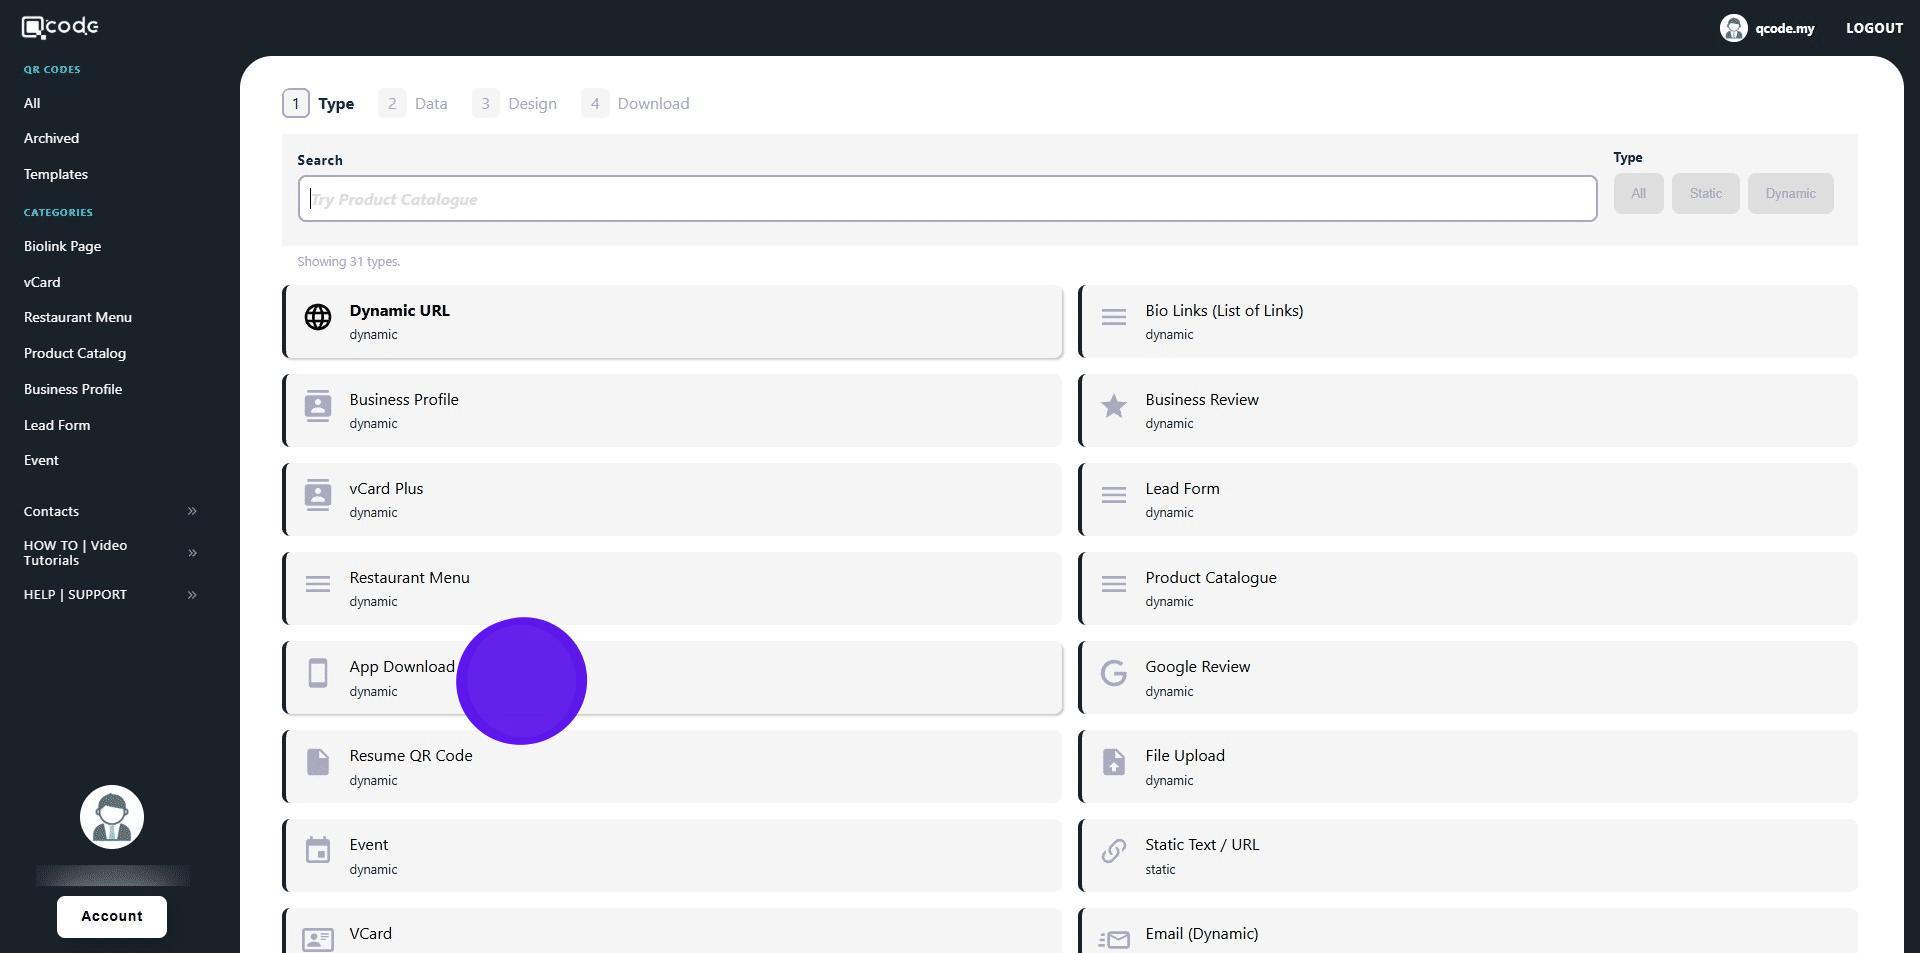Log out using the LOGOUT link
Viewport: 1920px width, 953px height.
click(x=1873, y=28)
